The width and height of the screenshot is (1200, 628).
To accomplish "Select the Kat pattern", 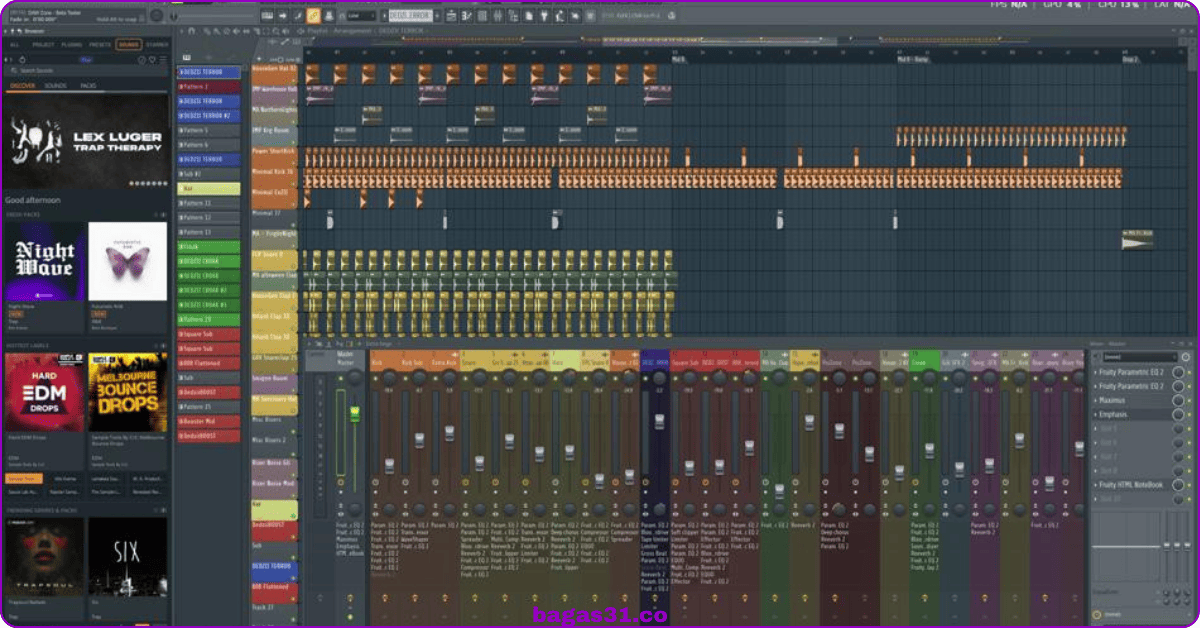I will click(209, 188).
